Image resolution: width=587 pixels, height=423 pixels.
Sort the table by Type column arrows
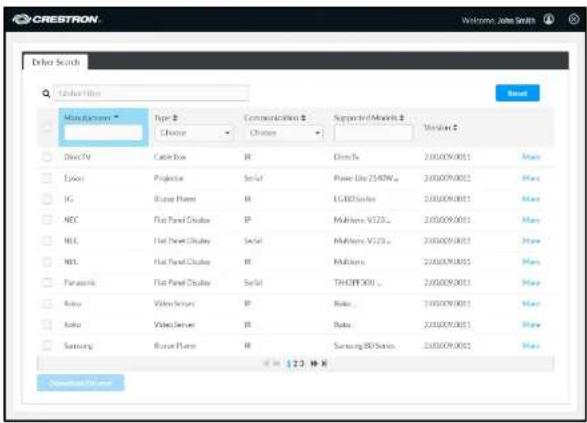(x=175, y=118)
